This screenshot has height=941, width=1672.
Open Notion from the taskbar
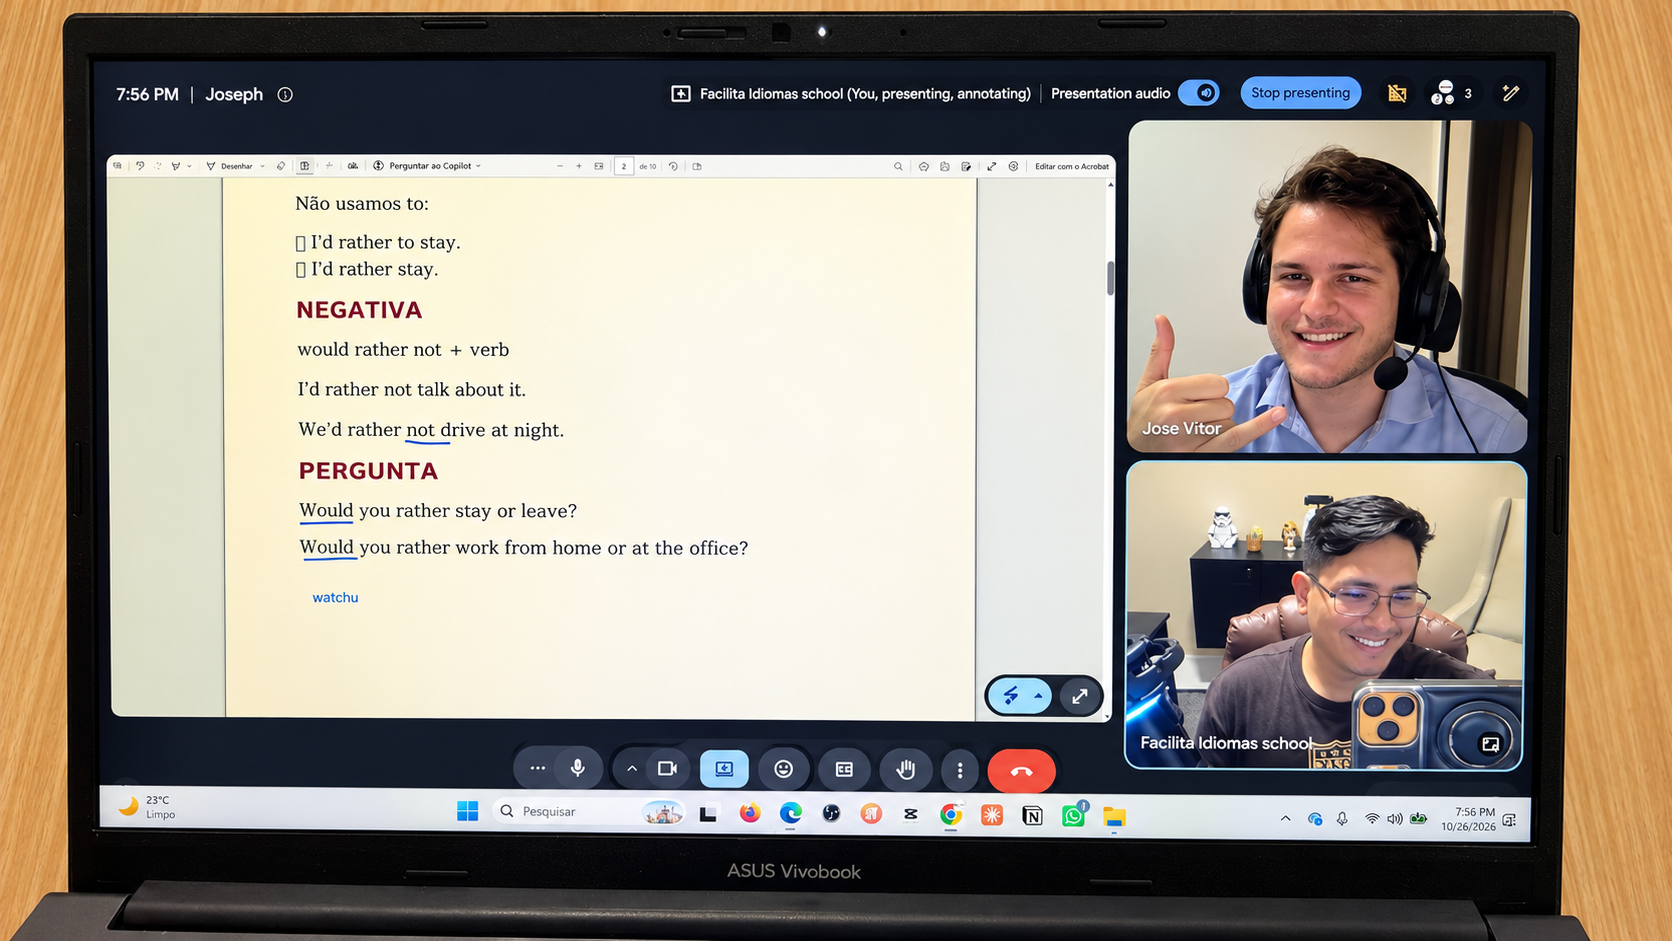(1033, 816)
